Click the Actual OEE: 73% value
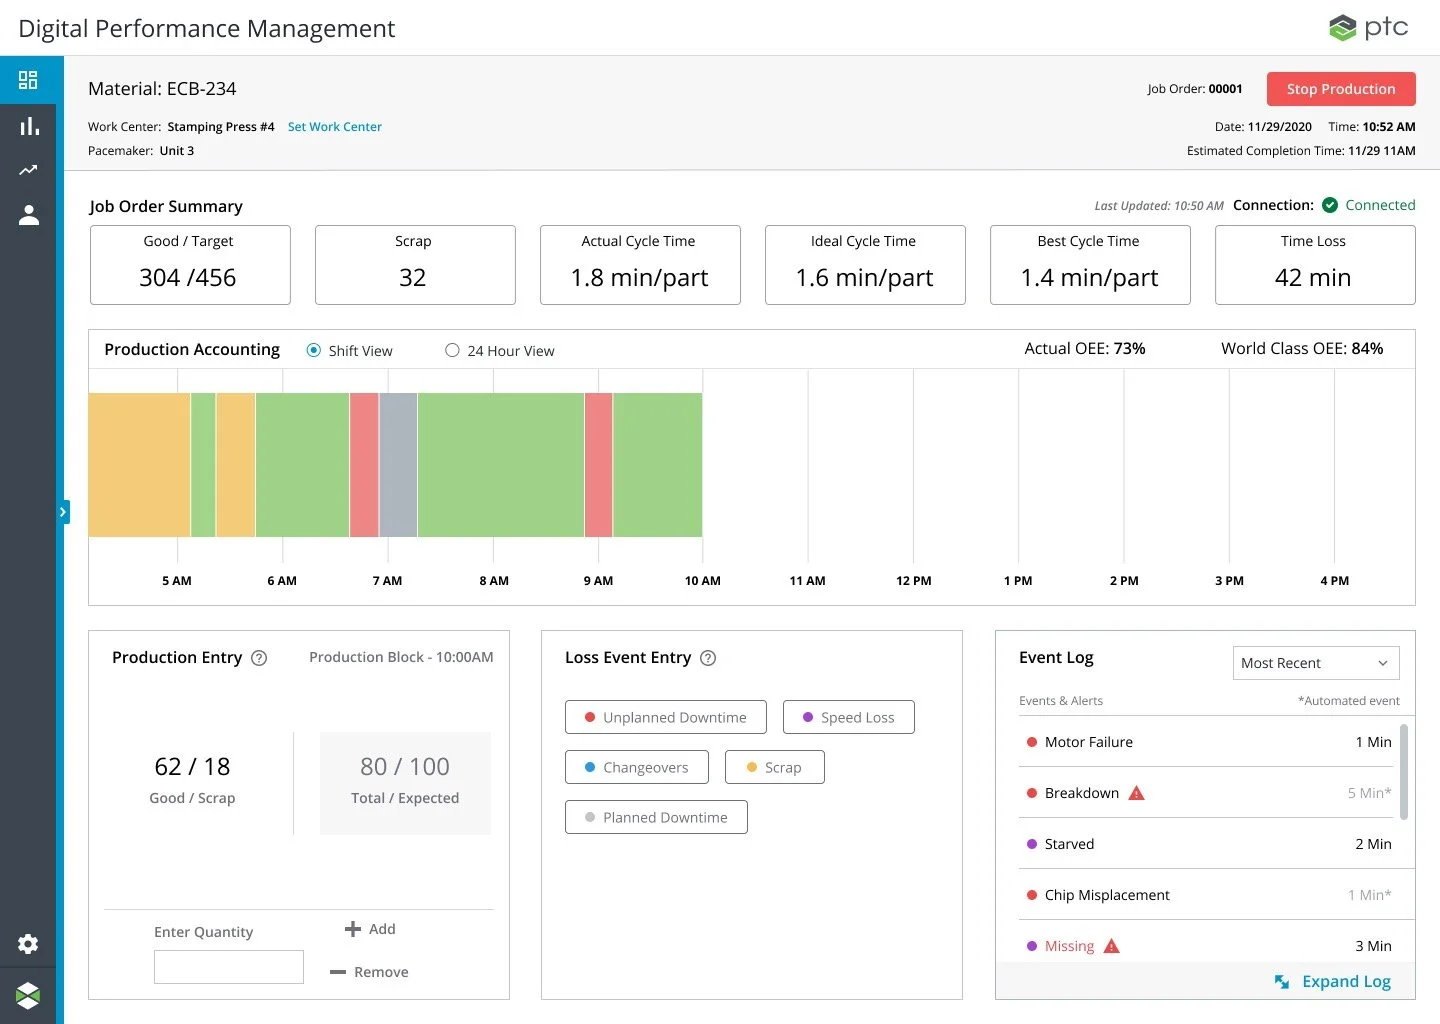This screenshot has width=1440, height=1024. (x=1085, y=349)
